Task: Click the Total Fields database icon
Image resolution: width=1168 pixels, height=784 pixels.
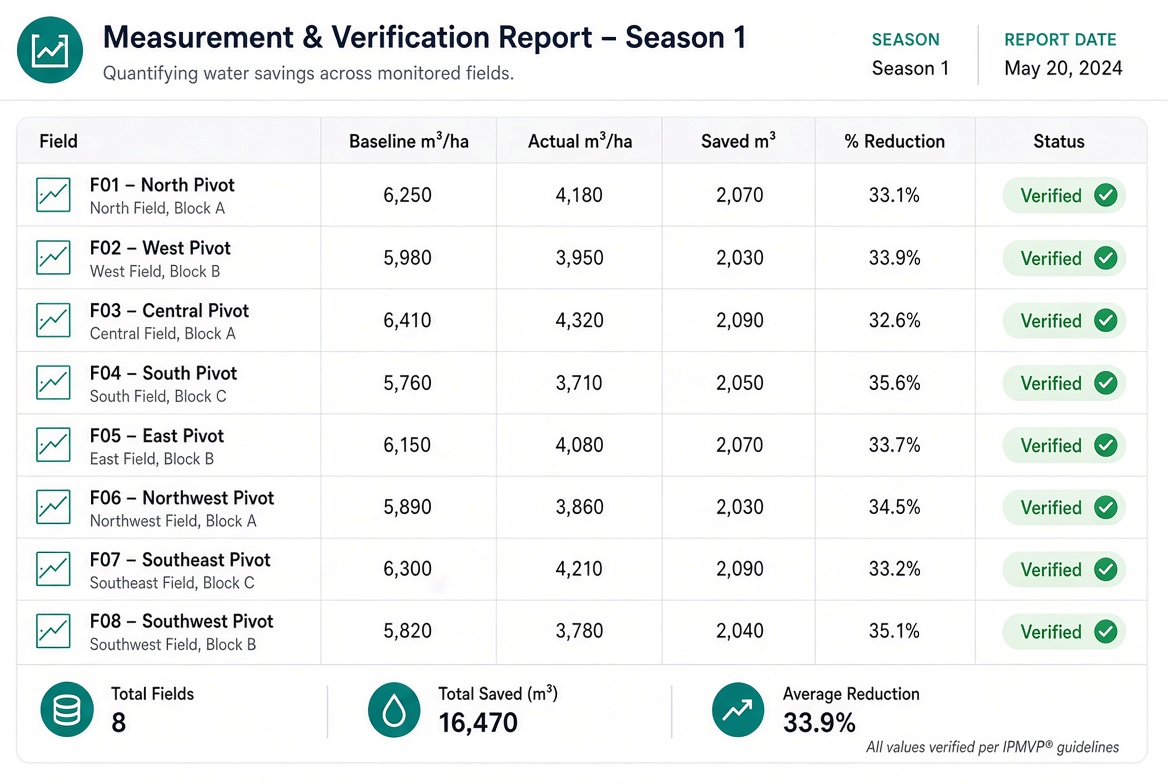Action: (x=67, y=709)
